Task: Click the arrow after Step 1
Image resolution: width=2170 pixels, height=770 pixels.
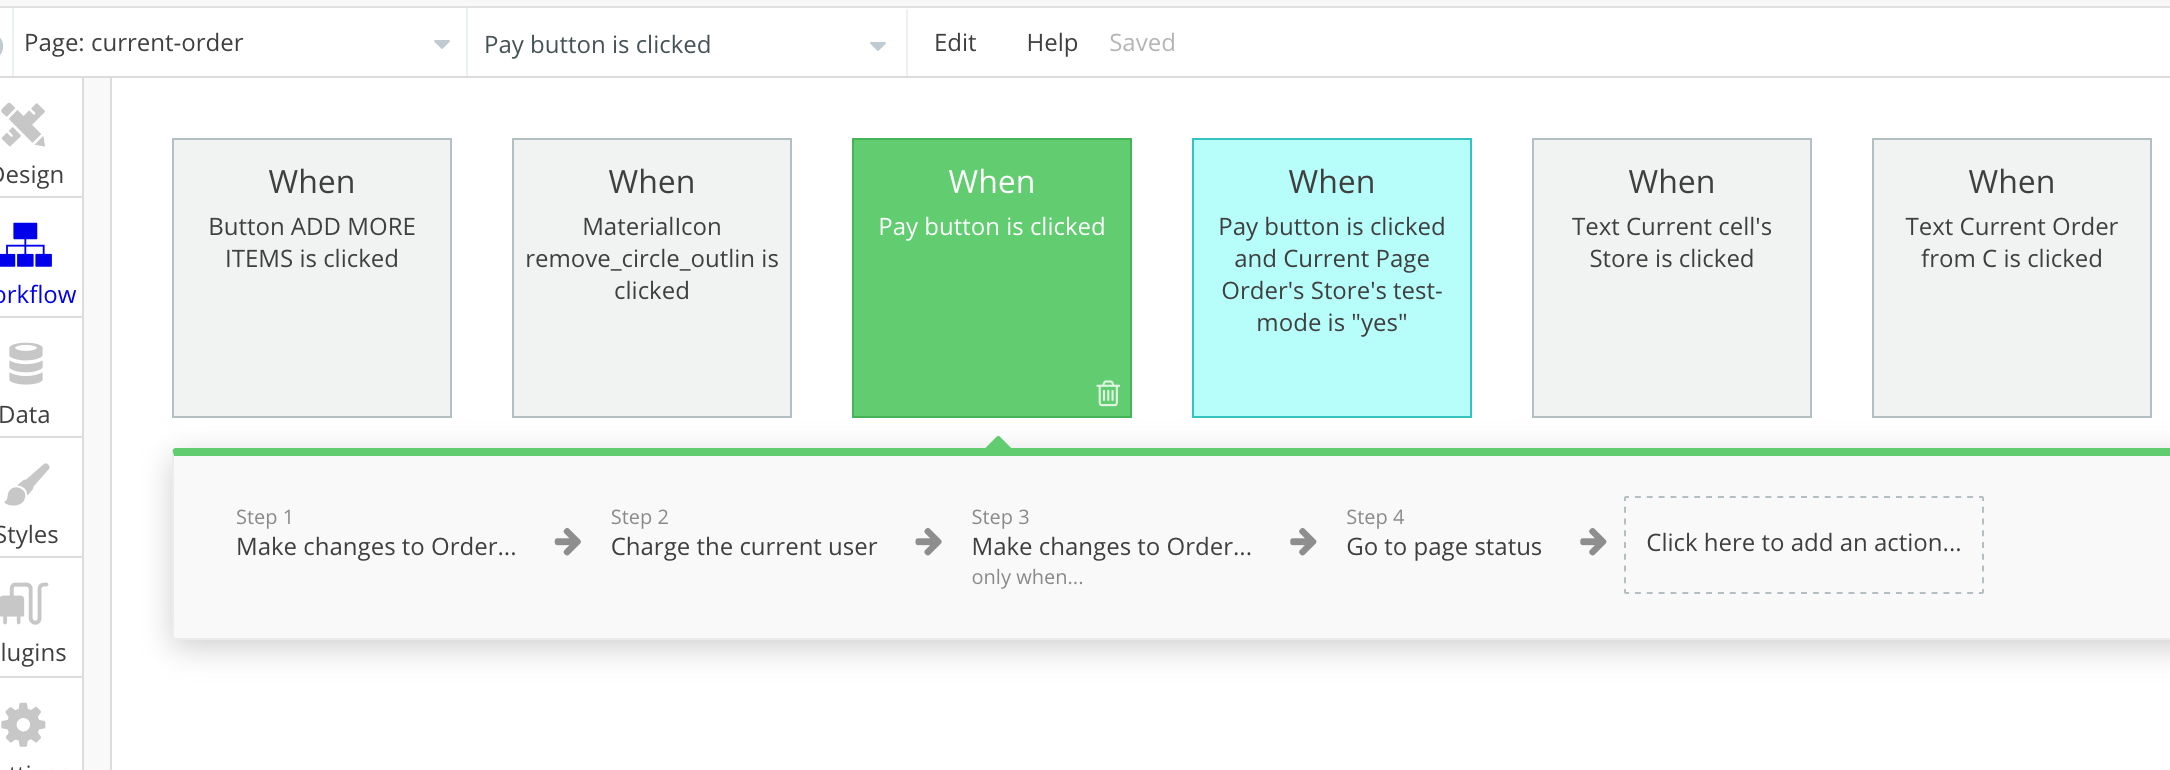Action: (568, 543)
